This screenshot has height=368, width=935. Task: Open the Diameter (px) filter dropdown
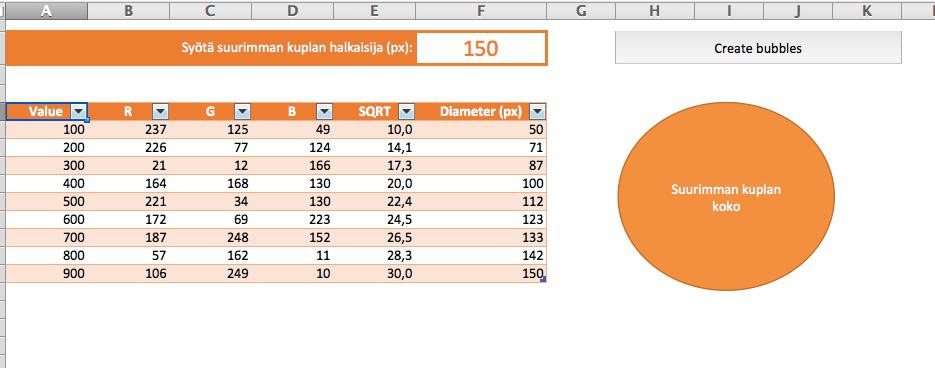pos(537,112)
